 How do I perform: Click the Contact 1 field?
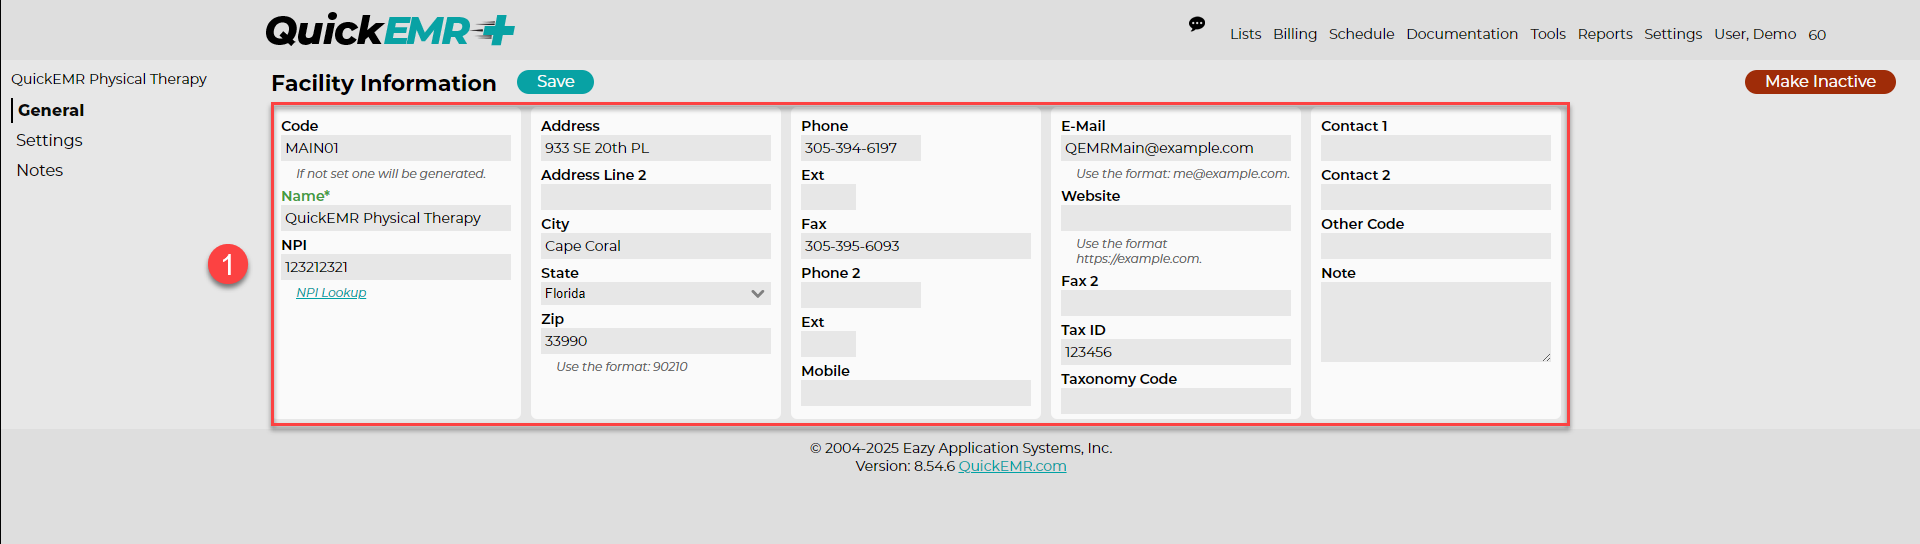(x=1436, y=148)
